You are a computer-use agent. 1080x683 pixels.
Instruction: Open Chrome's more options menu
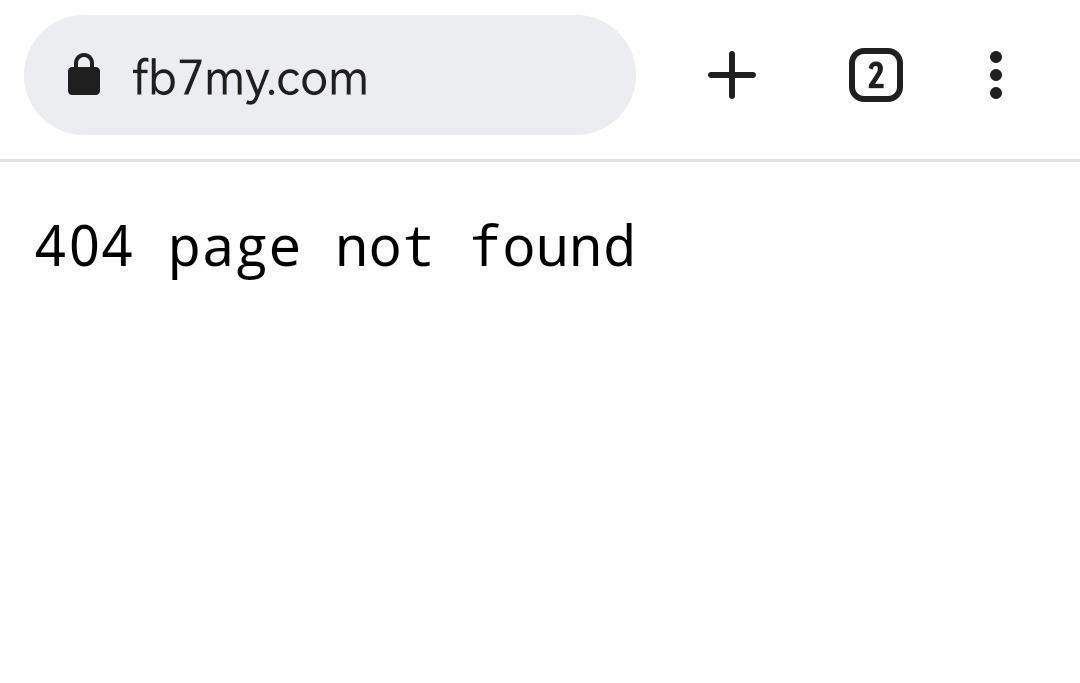[995, 75]
